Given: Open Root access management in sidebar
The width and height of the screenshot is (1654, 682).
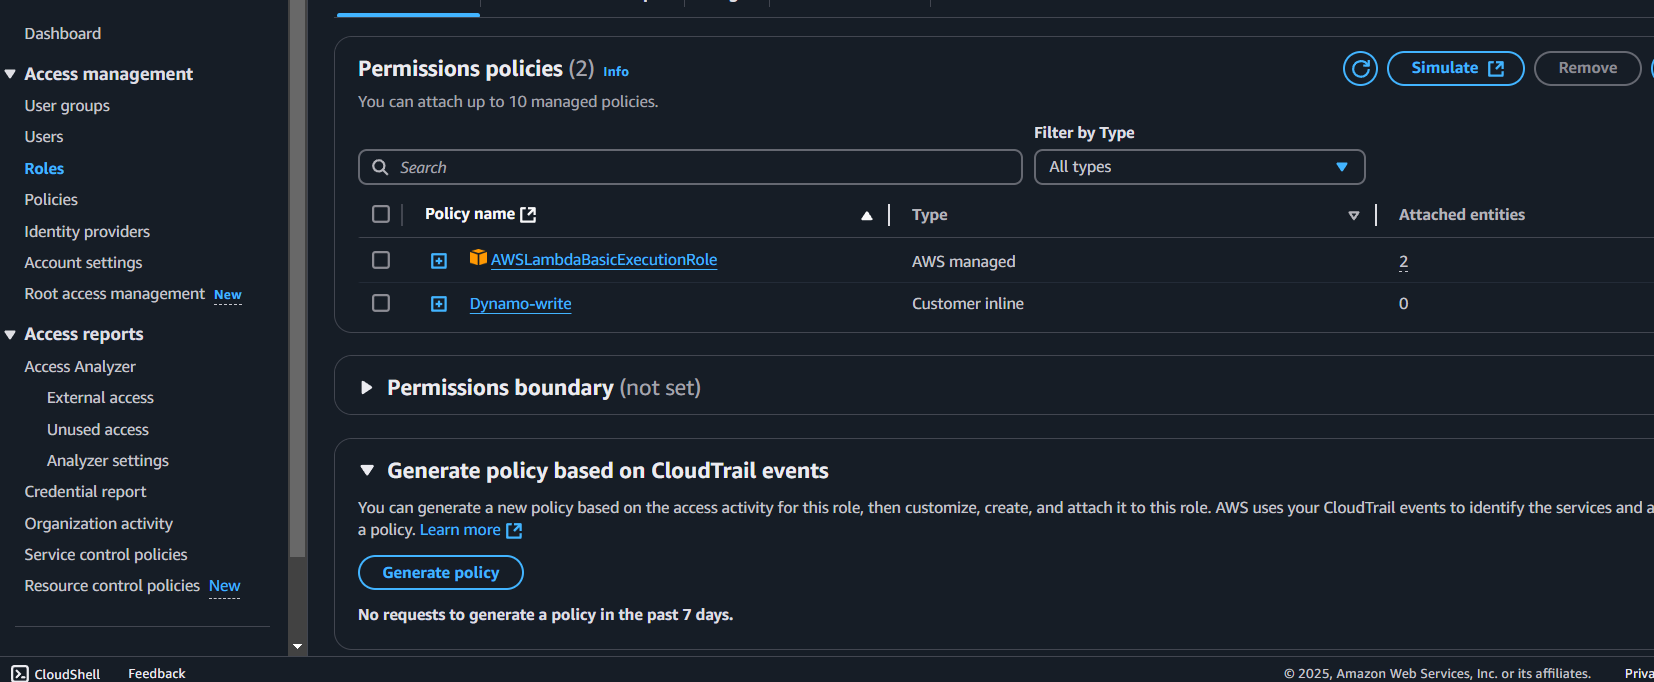Looking at the screenshot, I should pos(115,293).
